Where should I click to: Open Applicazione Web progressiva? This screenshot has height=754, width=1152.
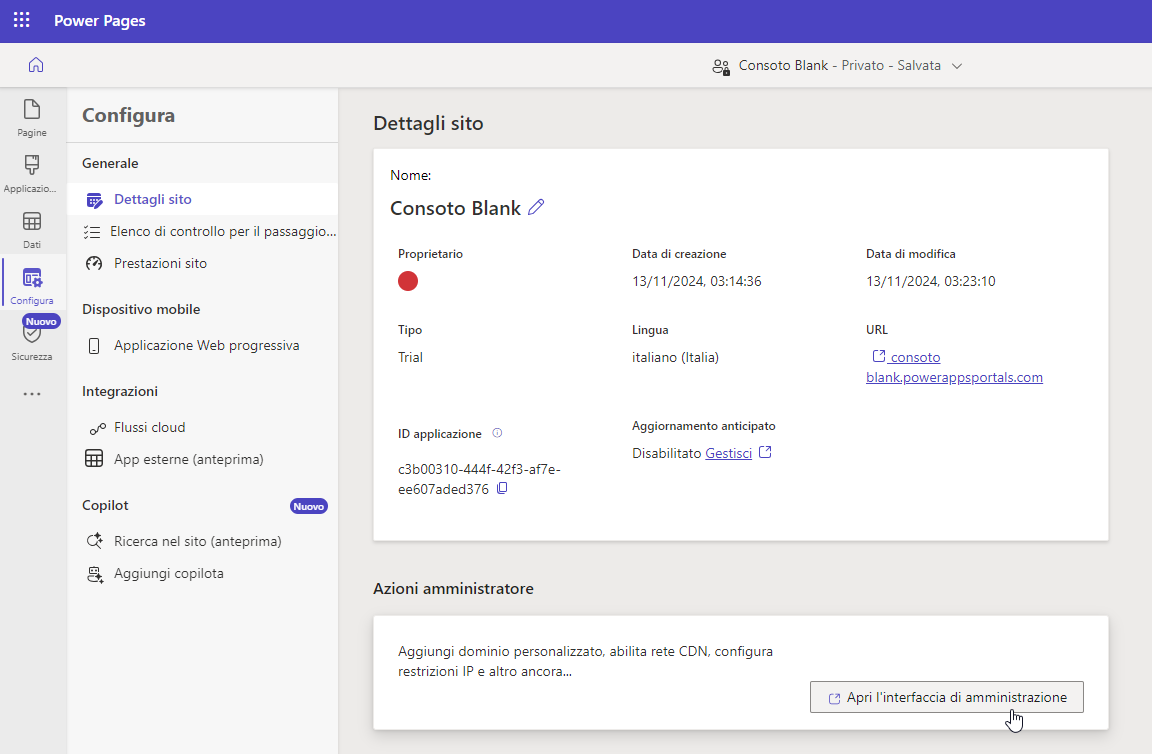pos(202,345)
